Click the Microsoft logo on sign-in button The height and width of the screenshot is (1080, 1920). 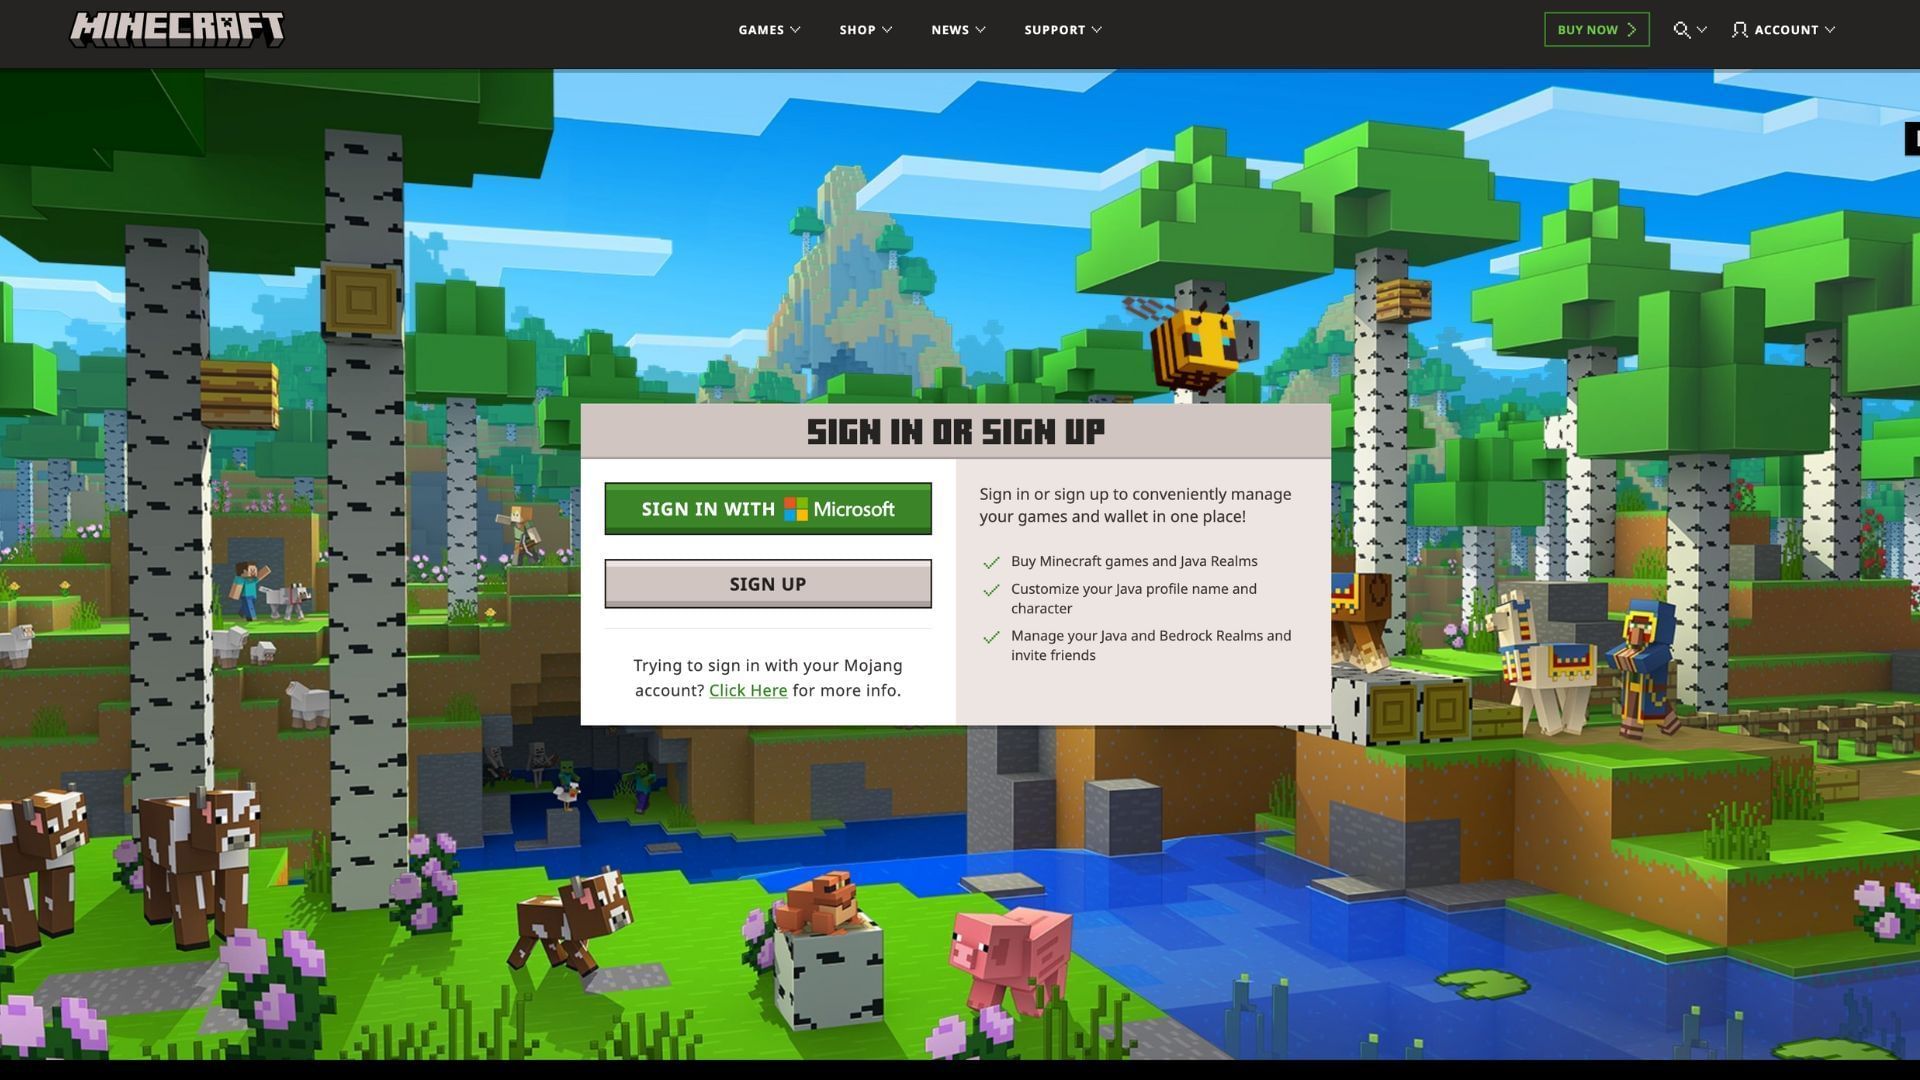point(795,509)
